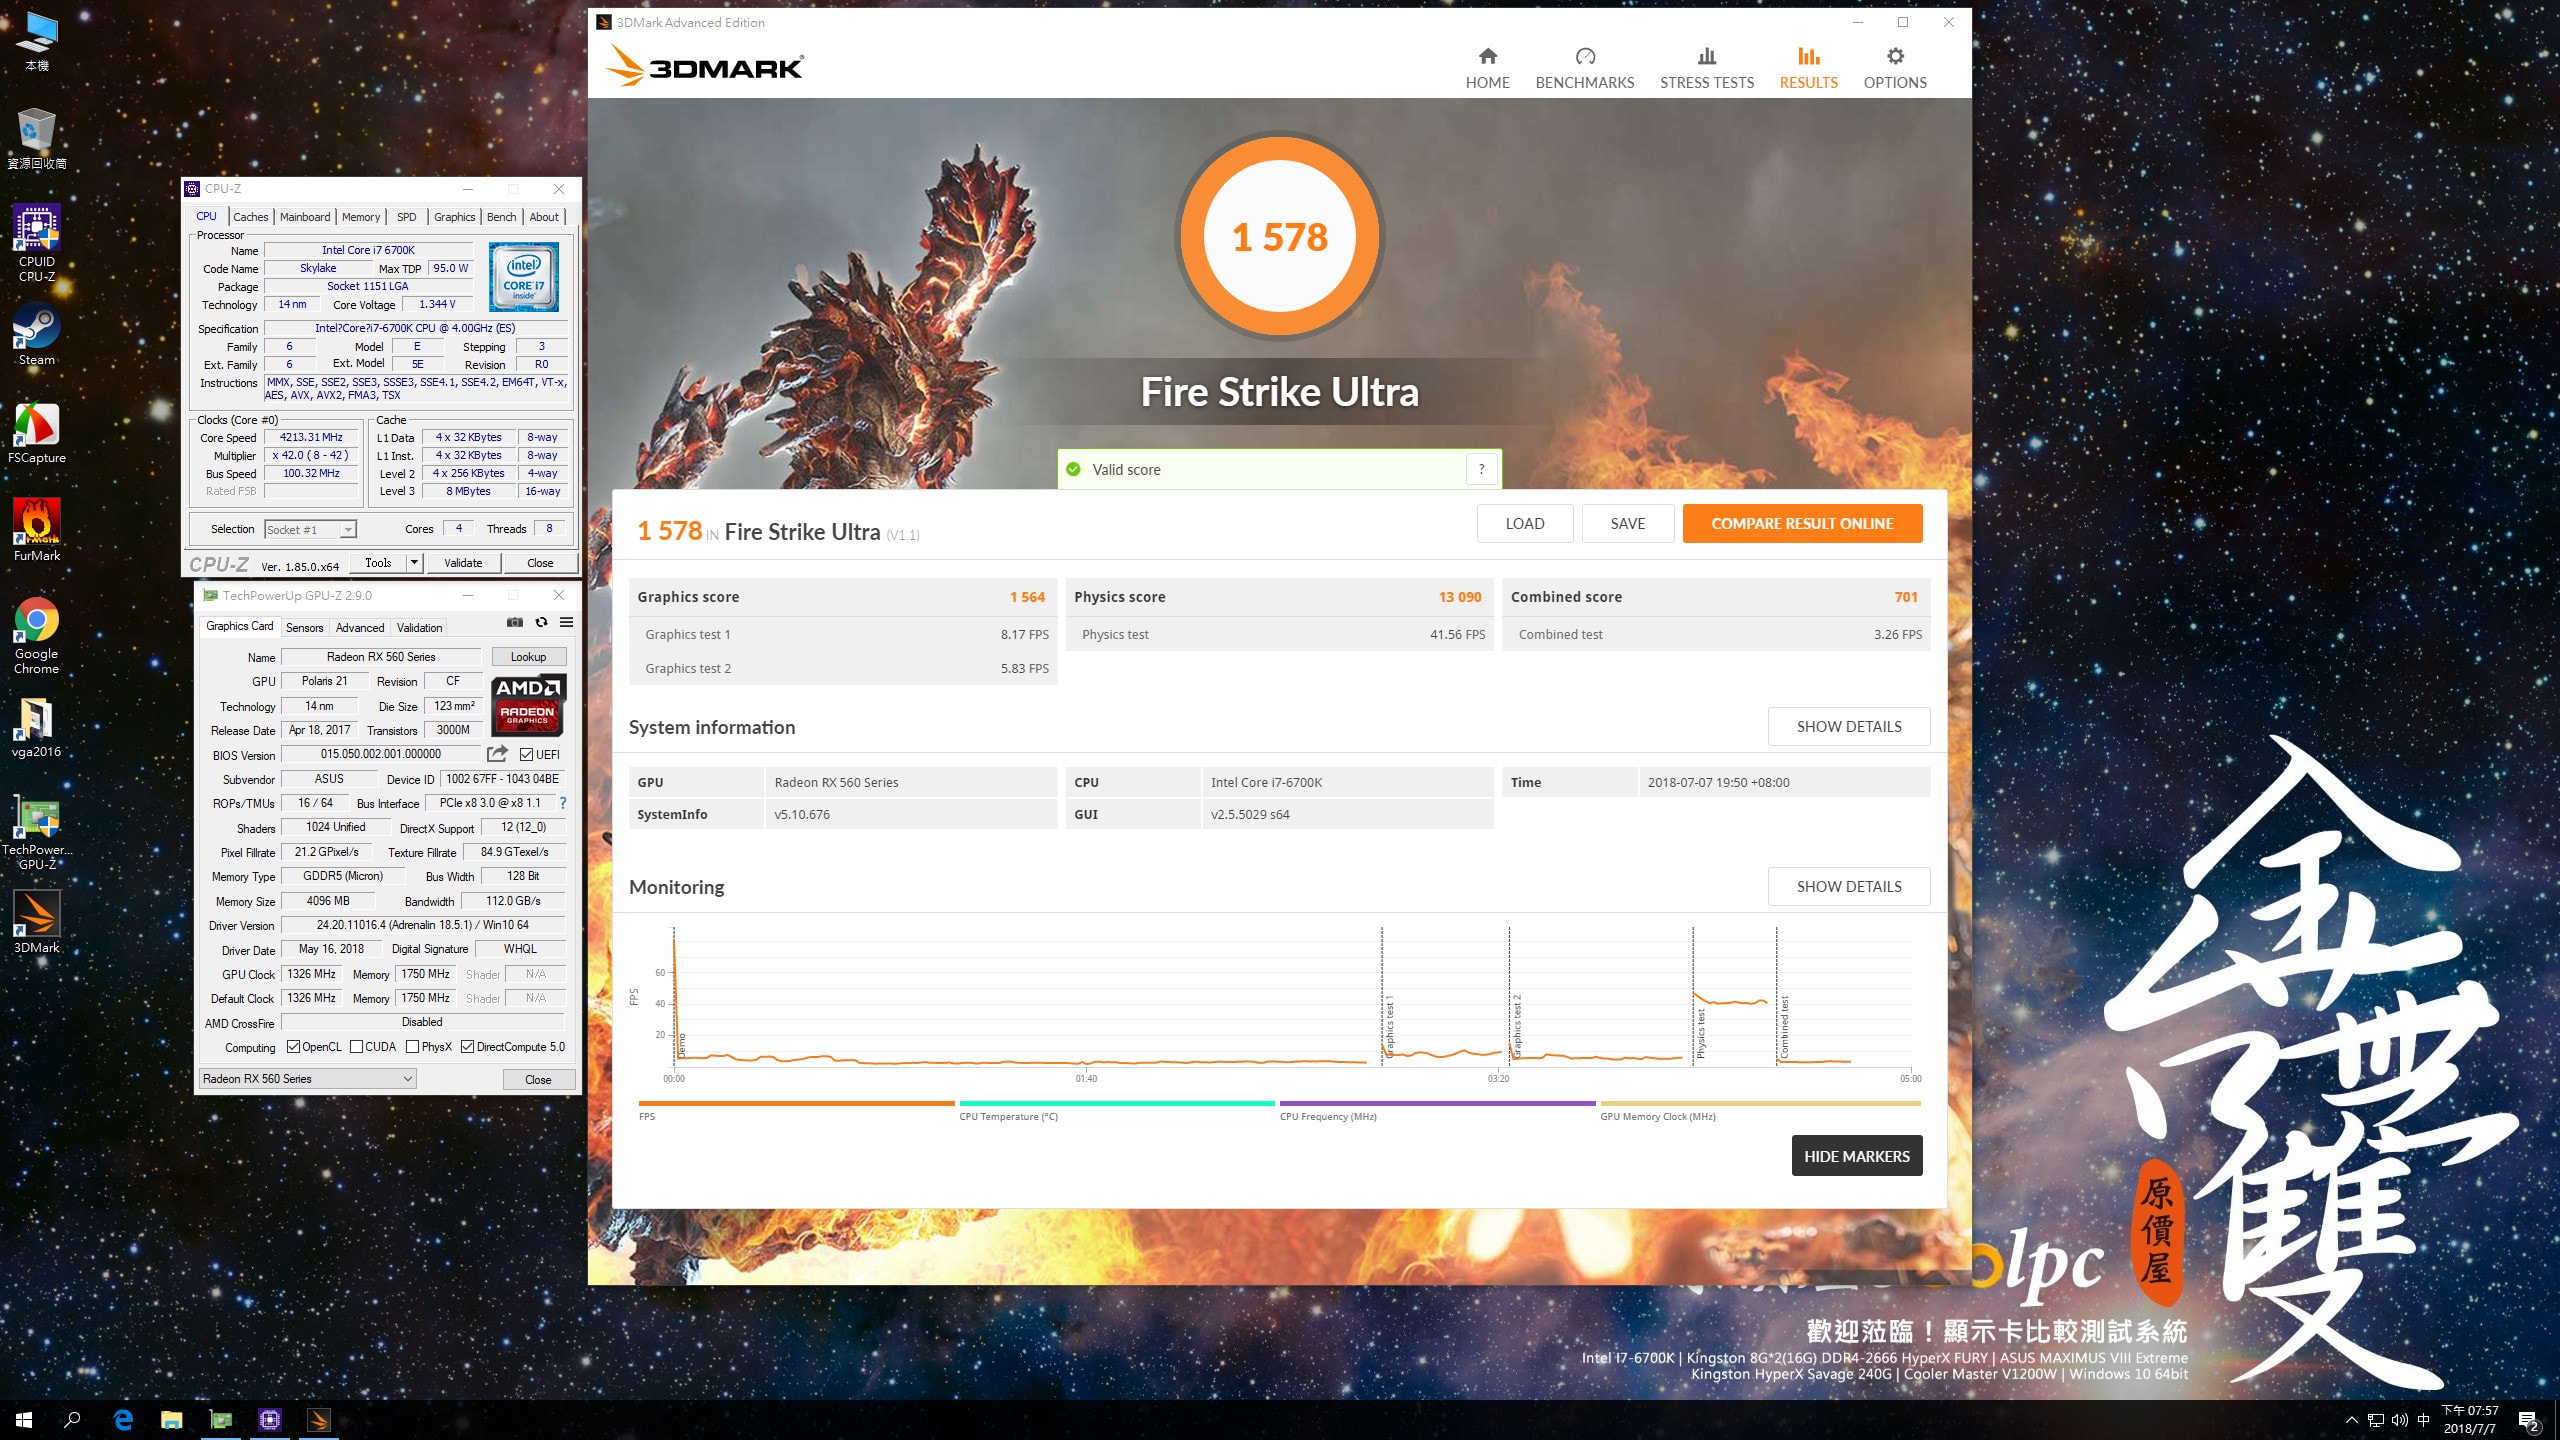2560x1440 pixels.
Task: Switch to GPU-Z Sensors tab
Action: [304, 628]
